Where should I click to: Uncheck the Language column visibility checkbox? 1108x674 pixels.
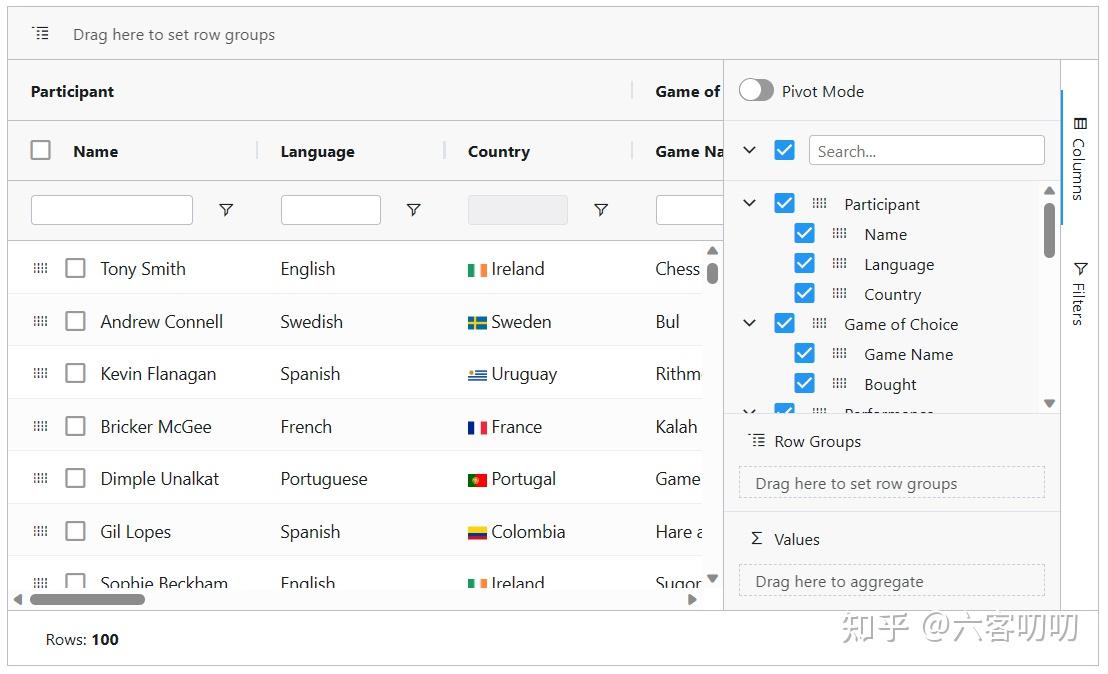tap(804, 264)
